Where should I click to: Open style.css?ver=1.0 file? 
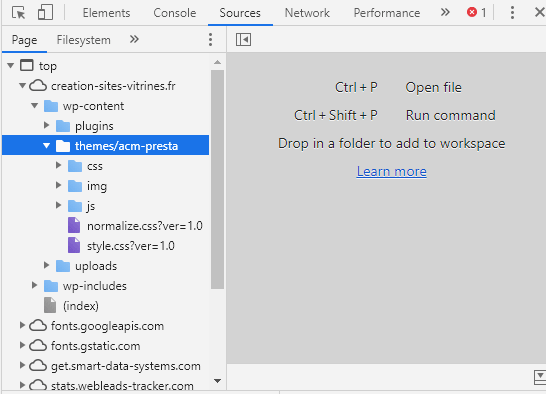point(131,246)
